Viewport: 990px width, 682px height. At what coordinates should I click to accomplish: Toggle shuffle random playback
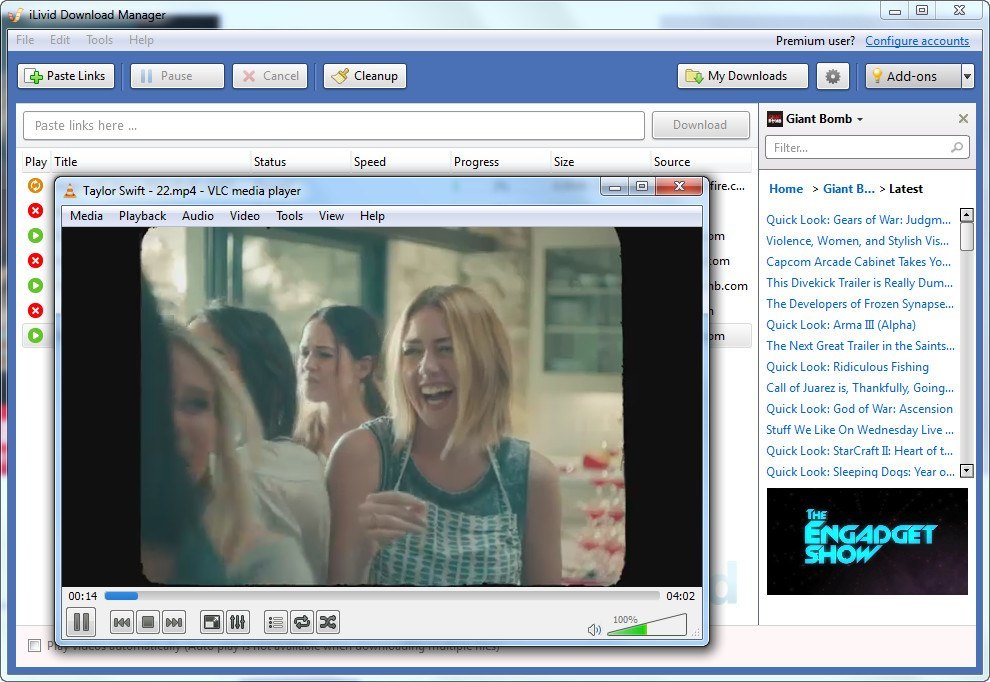(327, 622)
